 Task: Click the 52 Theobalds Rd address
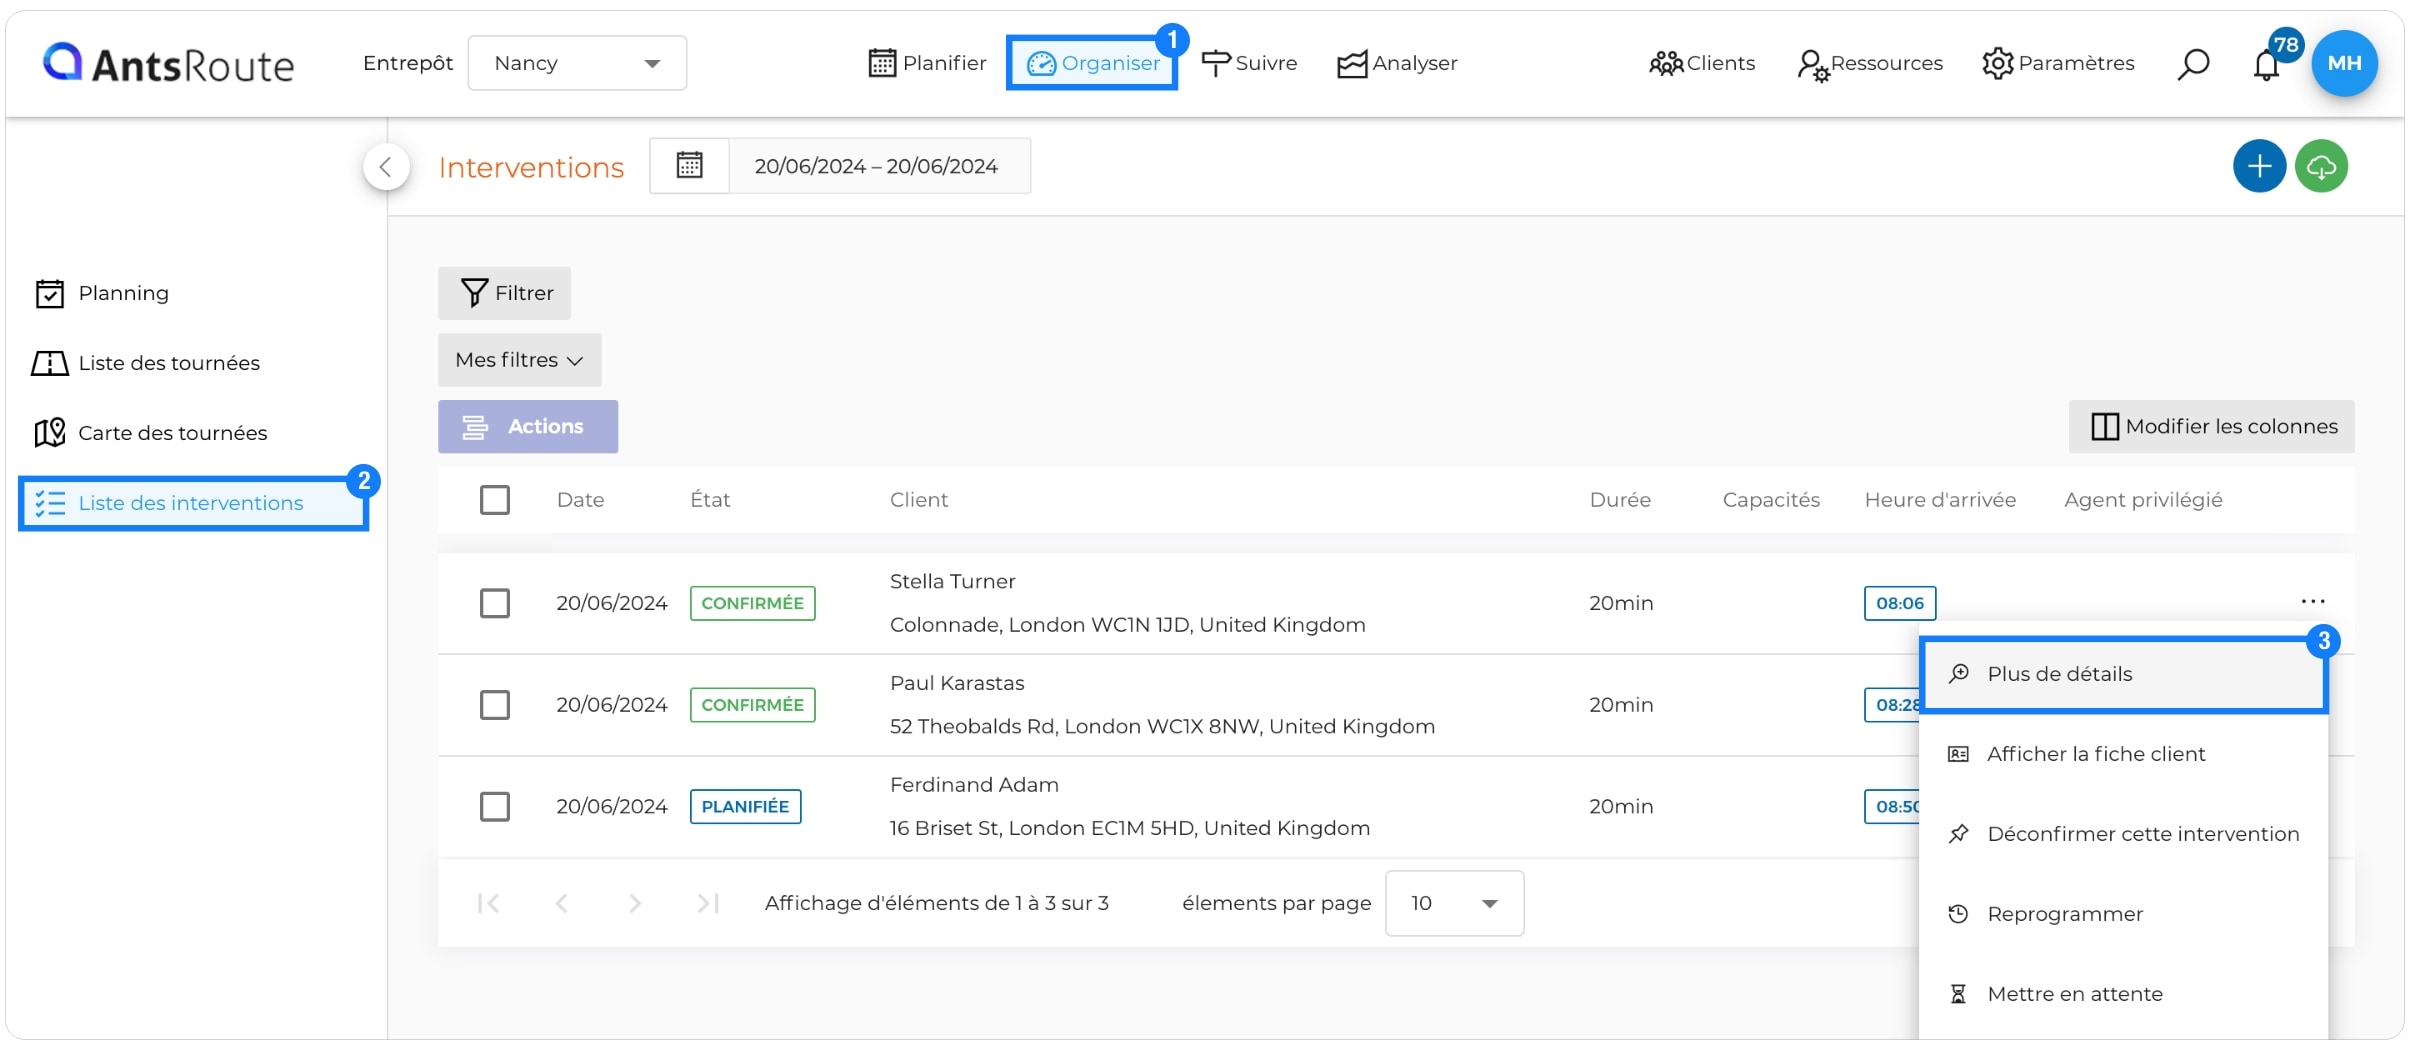[x=1162, y=727]
